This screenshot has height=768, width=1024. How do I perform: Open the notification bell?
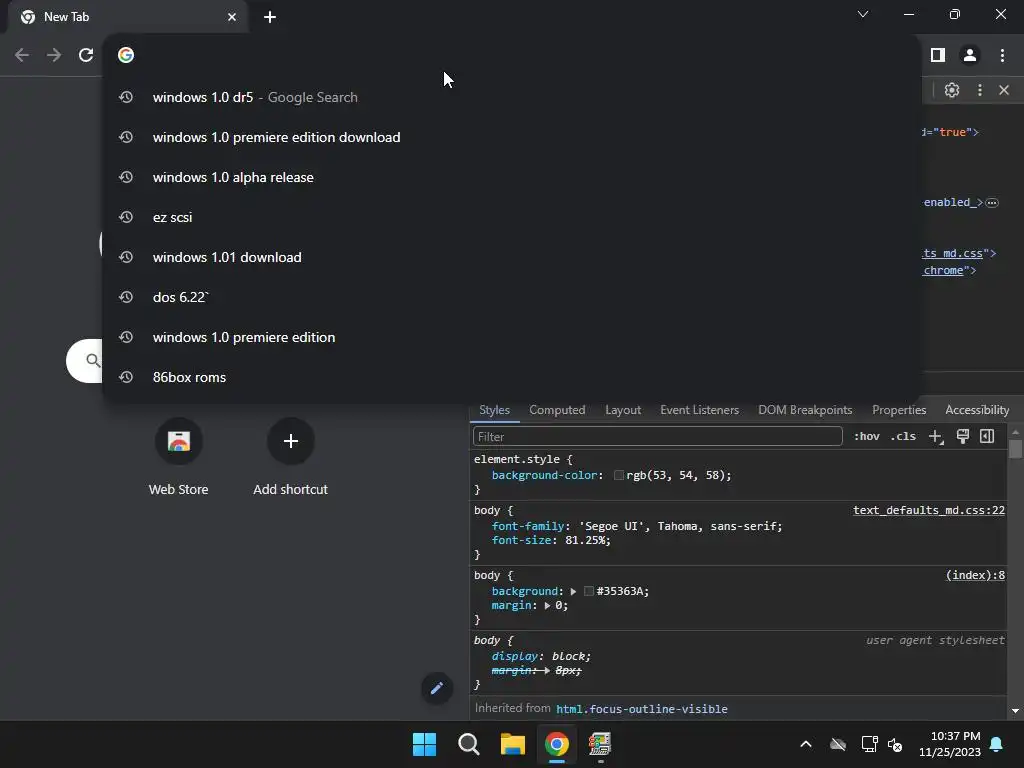997,744
